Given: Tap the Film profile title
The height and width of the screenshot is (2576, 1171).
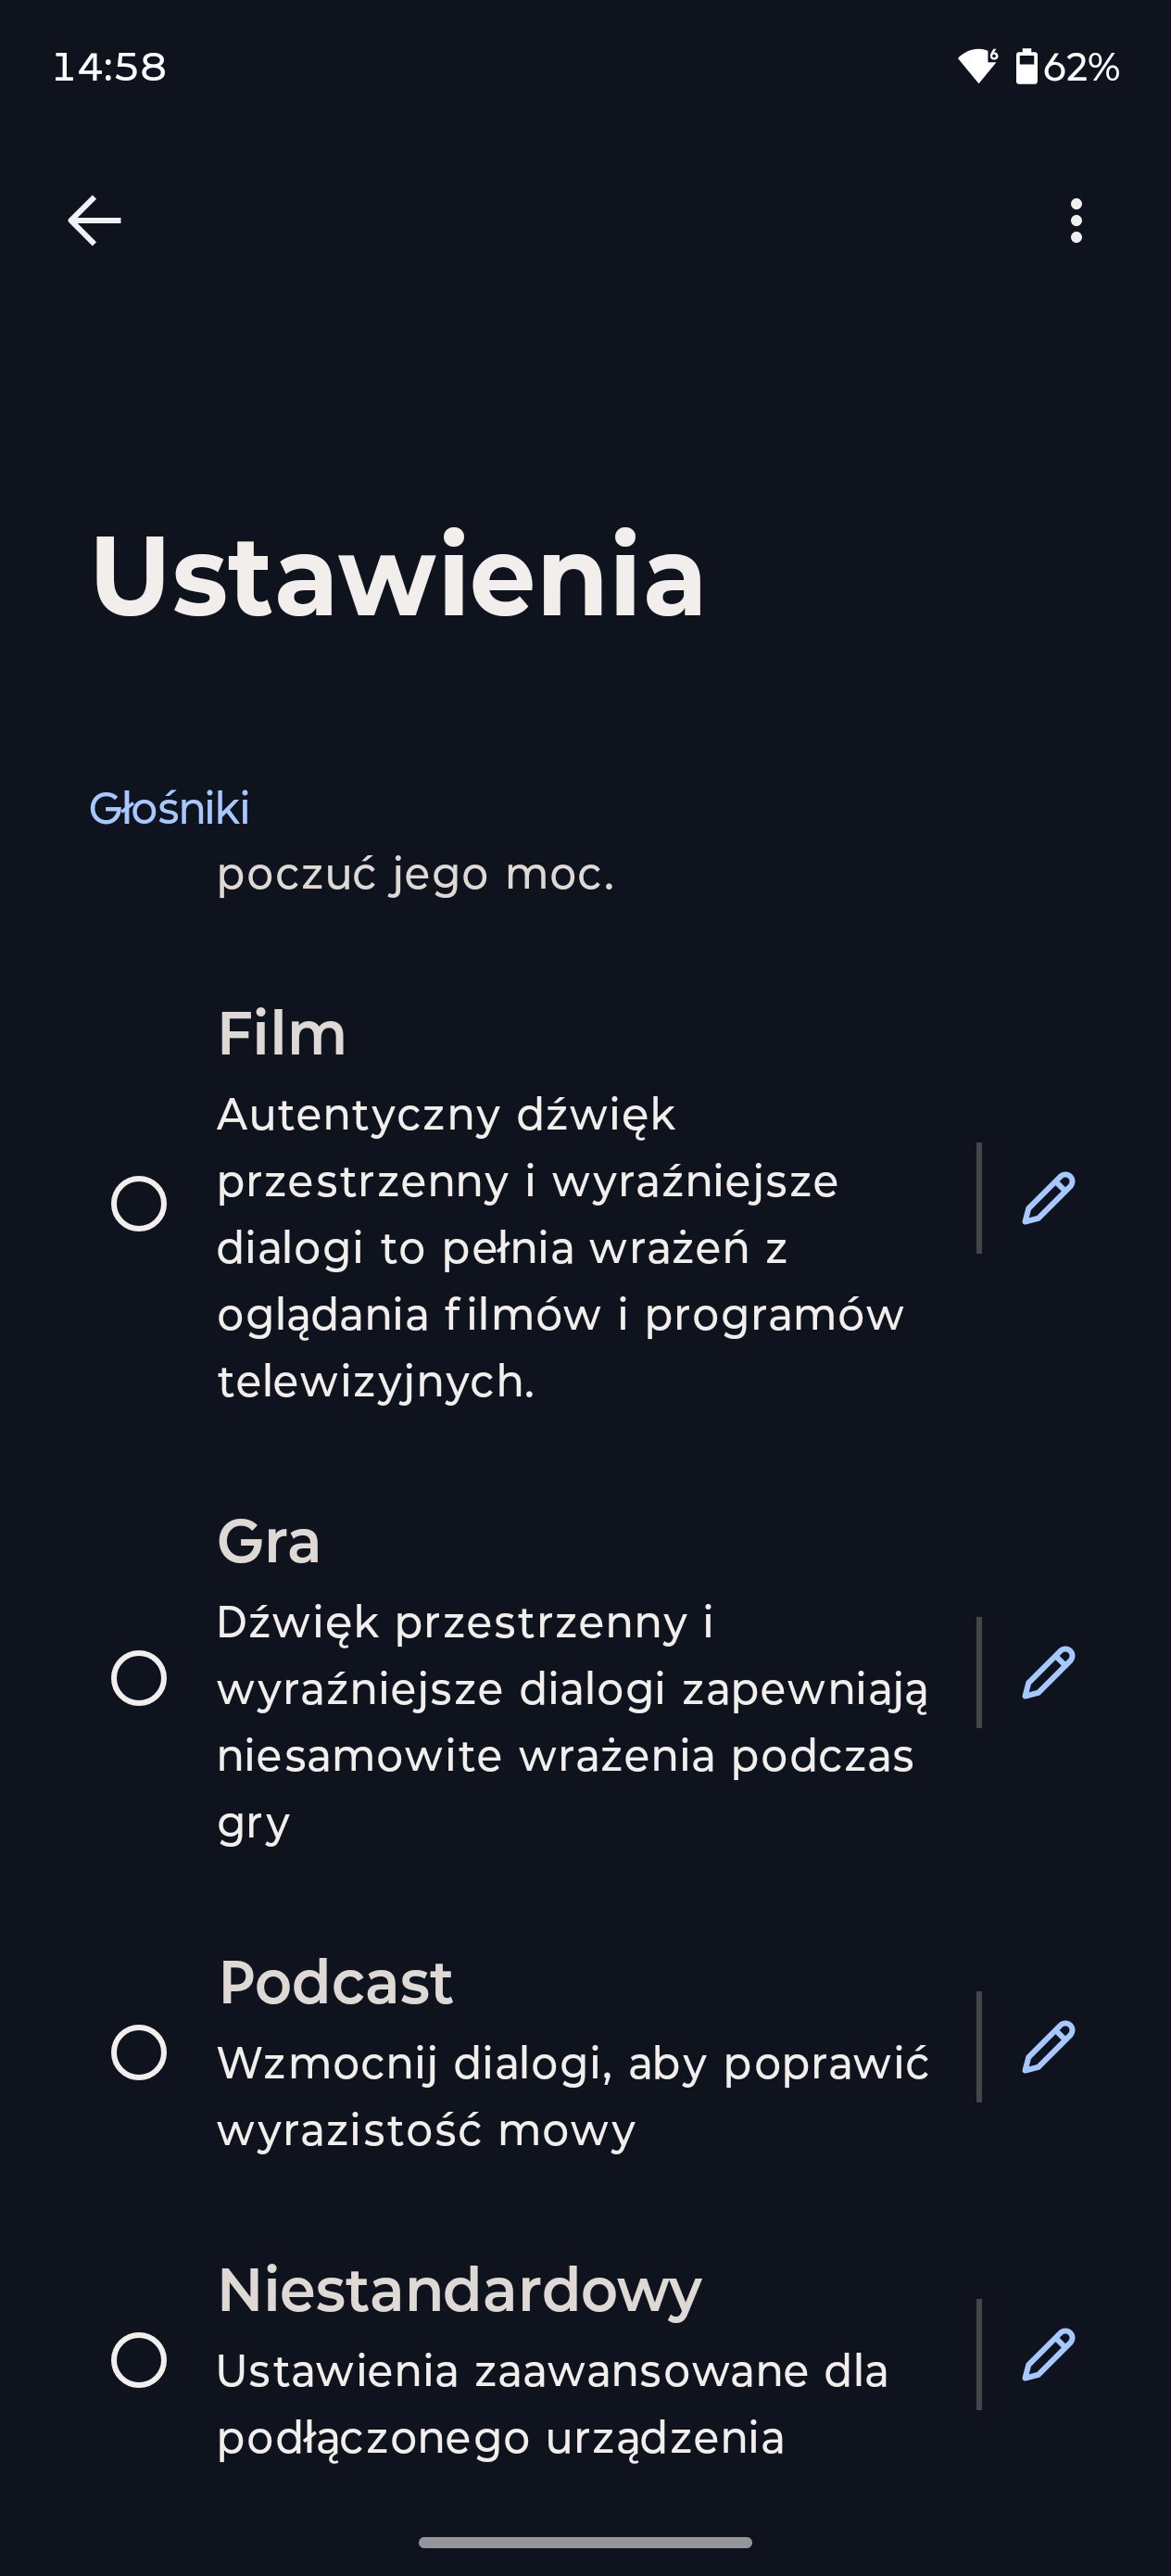Looking at the screenshot, I should click(x=282, y=1033).
